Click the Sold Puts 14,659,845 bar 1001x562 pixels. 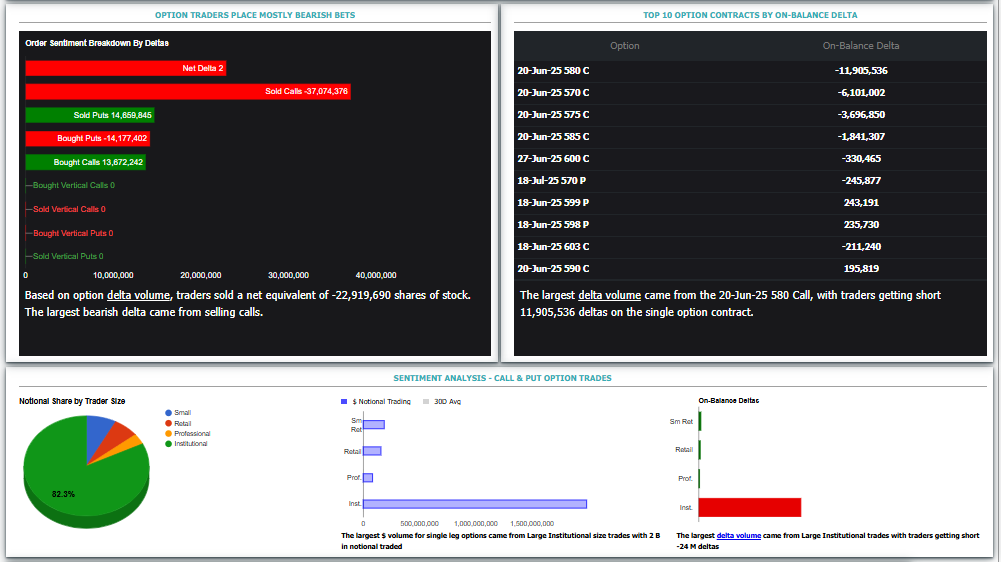(90, 115)
